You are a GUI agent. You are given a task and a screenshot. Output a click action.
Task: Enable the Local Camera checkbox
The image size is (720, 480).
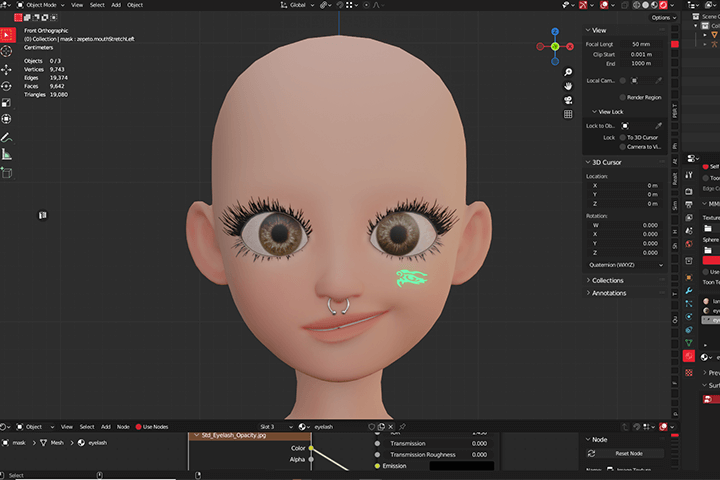[623, 80]
